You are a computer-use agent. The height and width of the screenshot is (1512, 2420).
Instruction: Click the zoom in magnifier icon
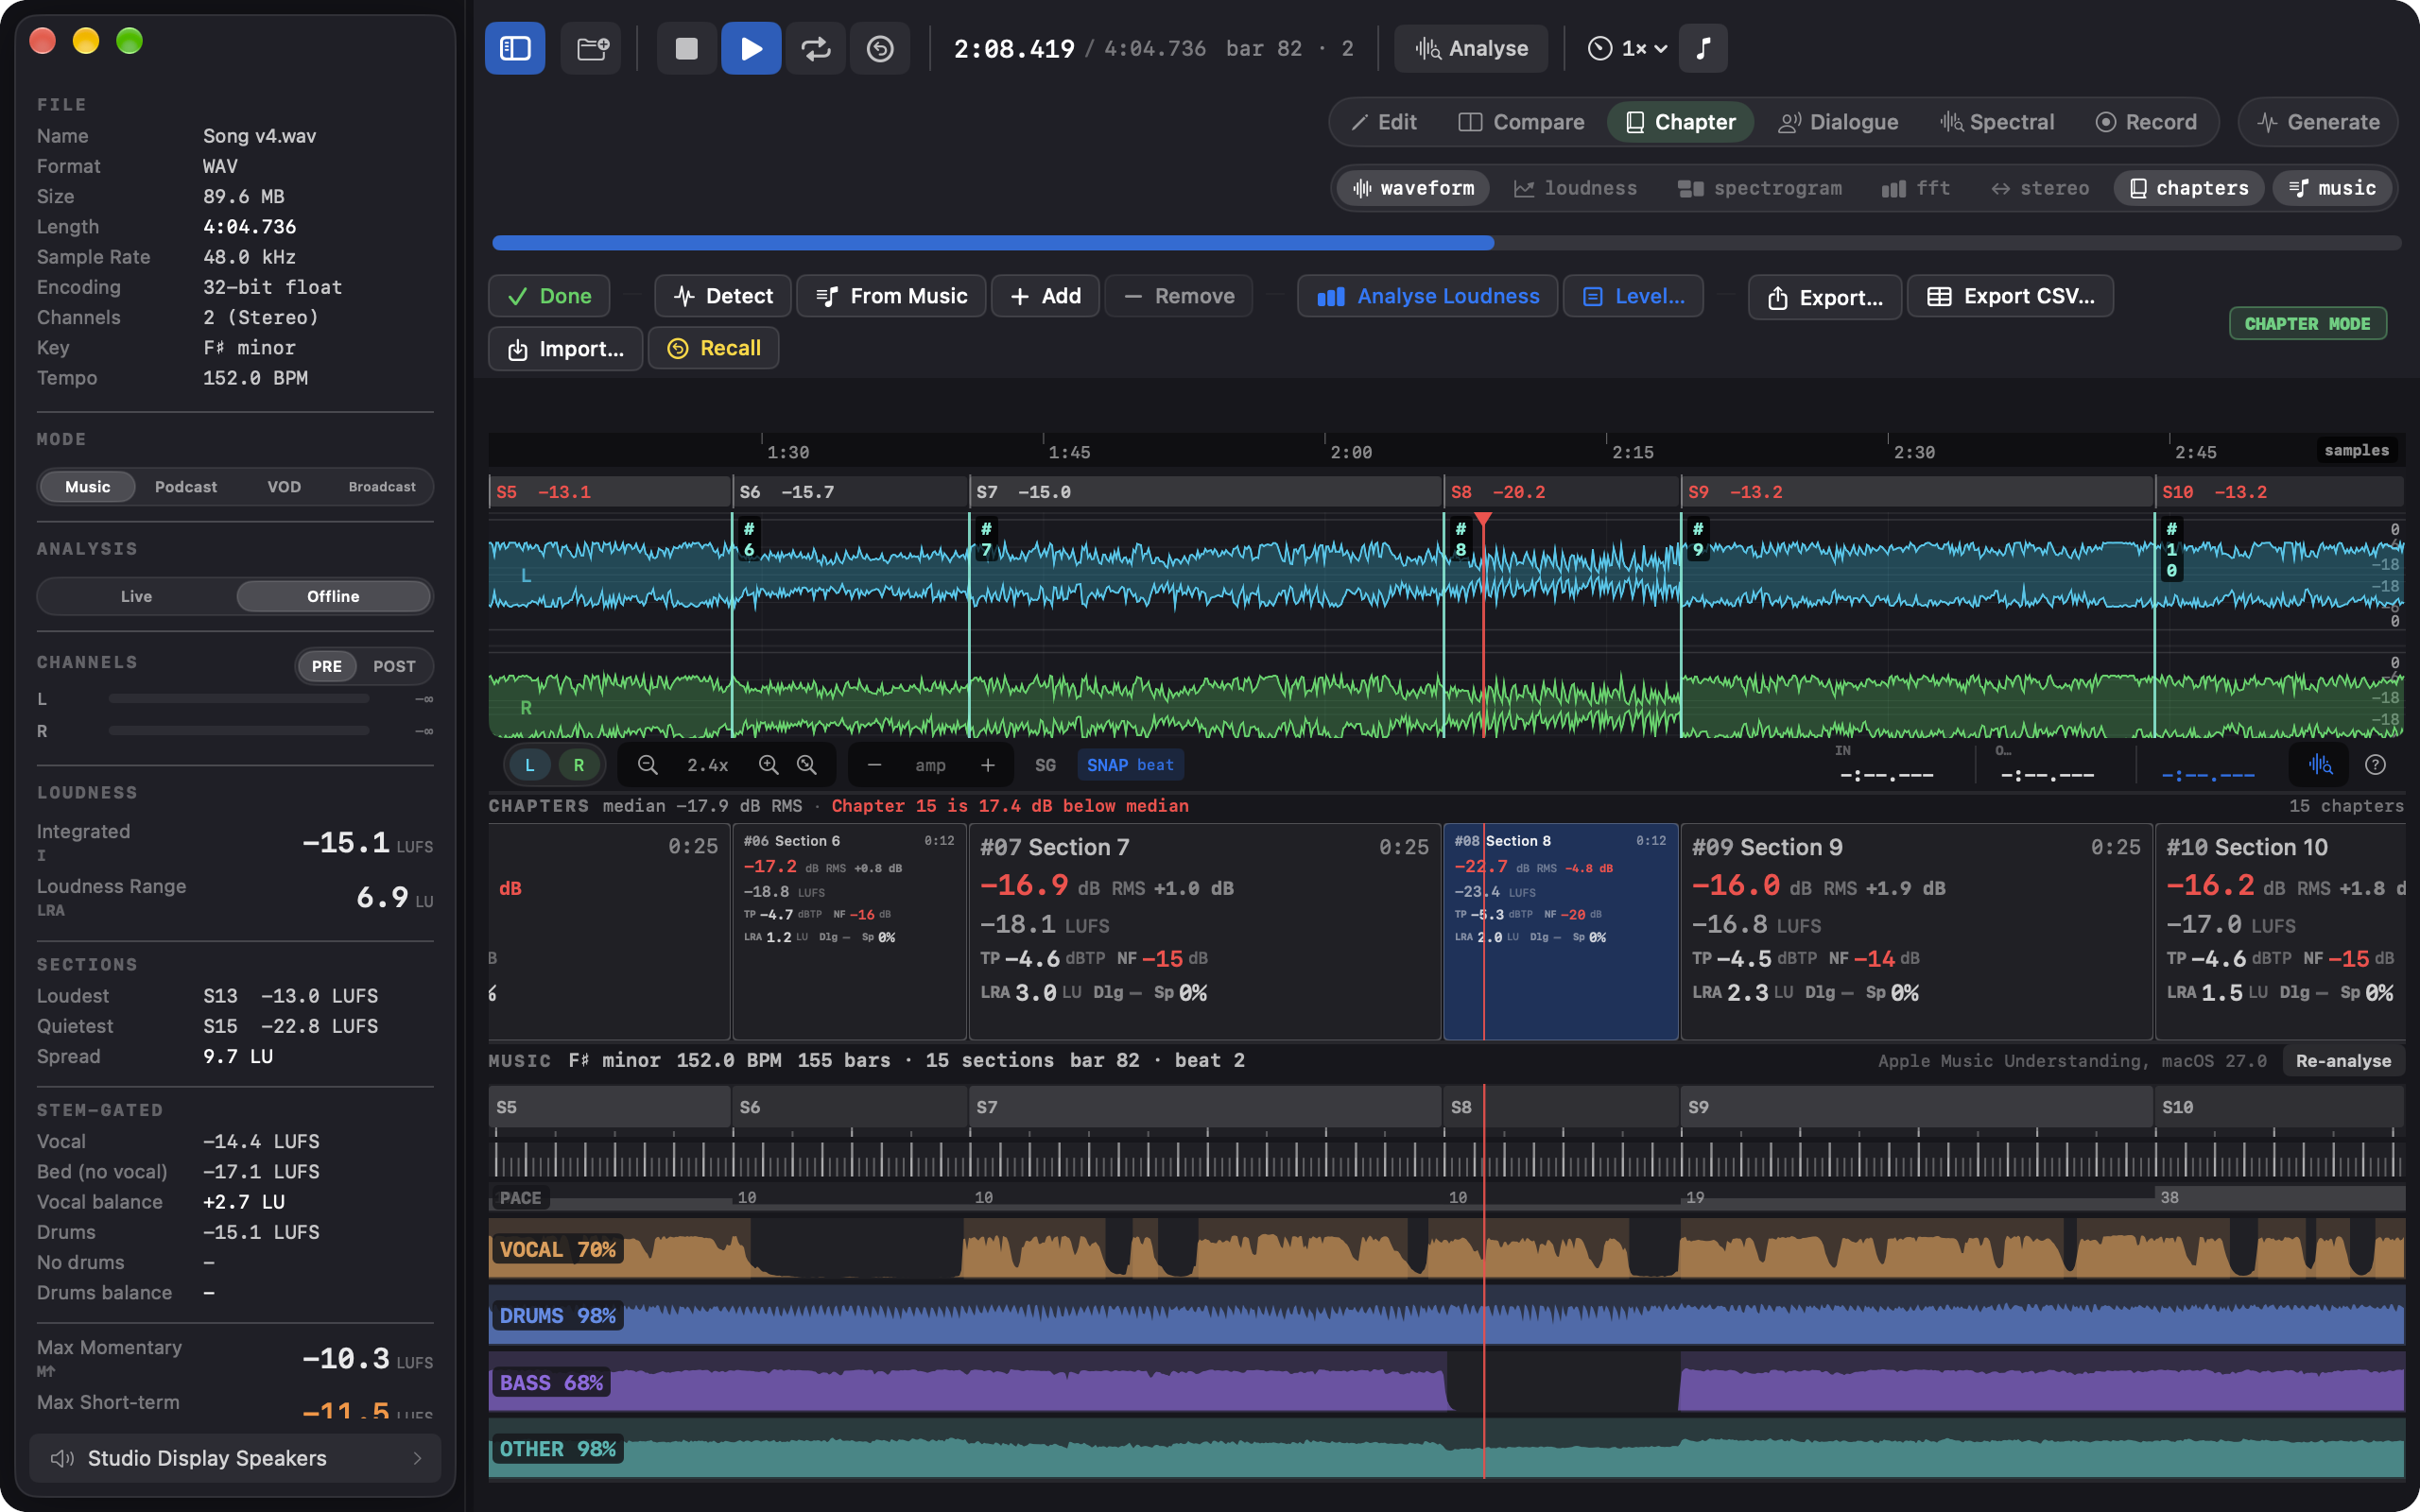(768, 765)
